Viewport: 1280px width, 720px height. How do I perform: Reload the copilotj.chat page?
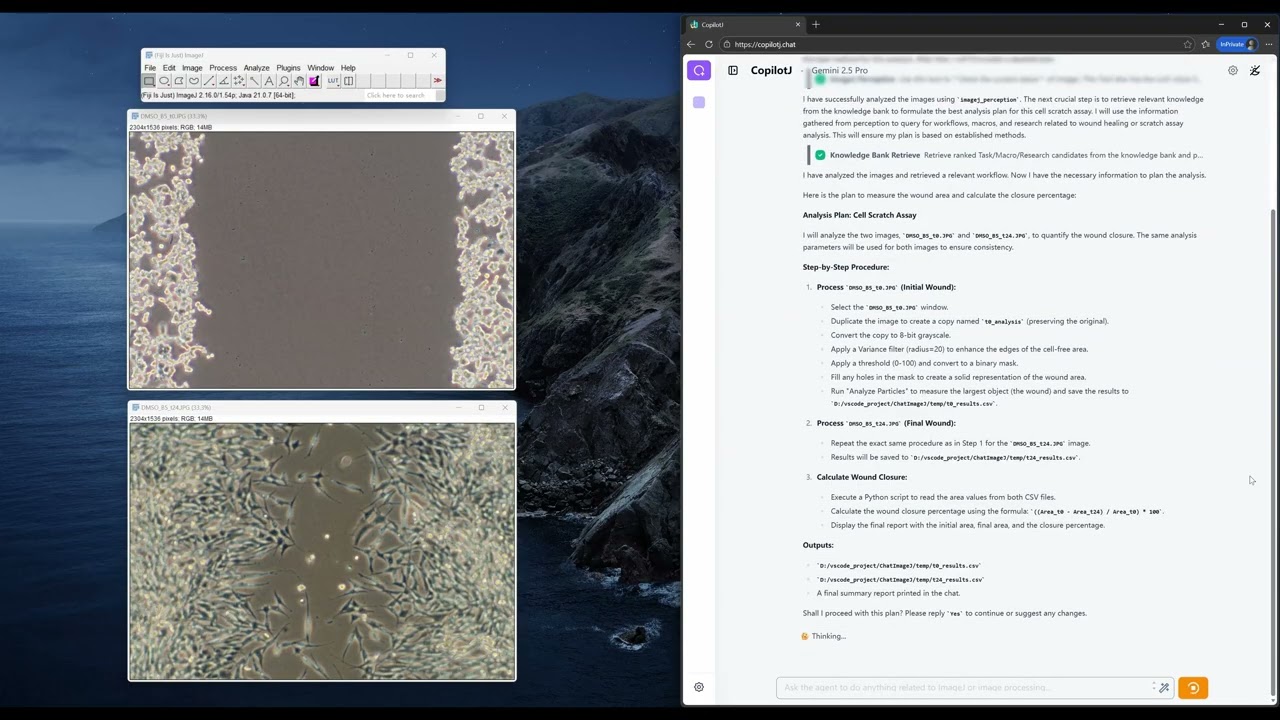709,44
